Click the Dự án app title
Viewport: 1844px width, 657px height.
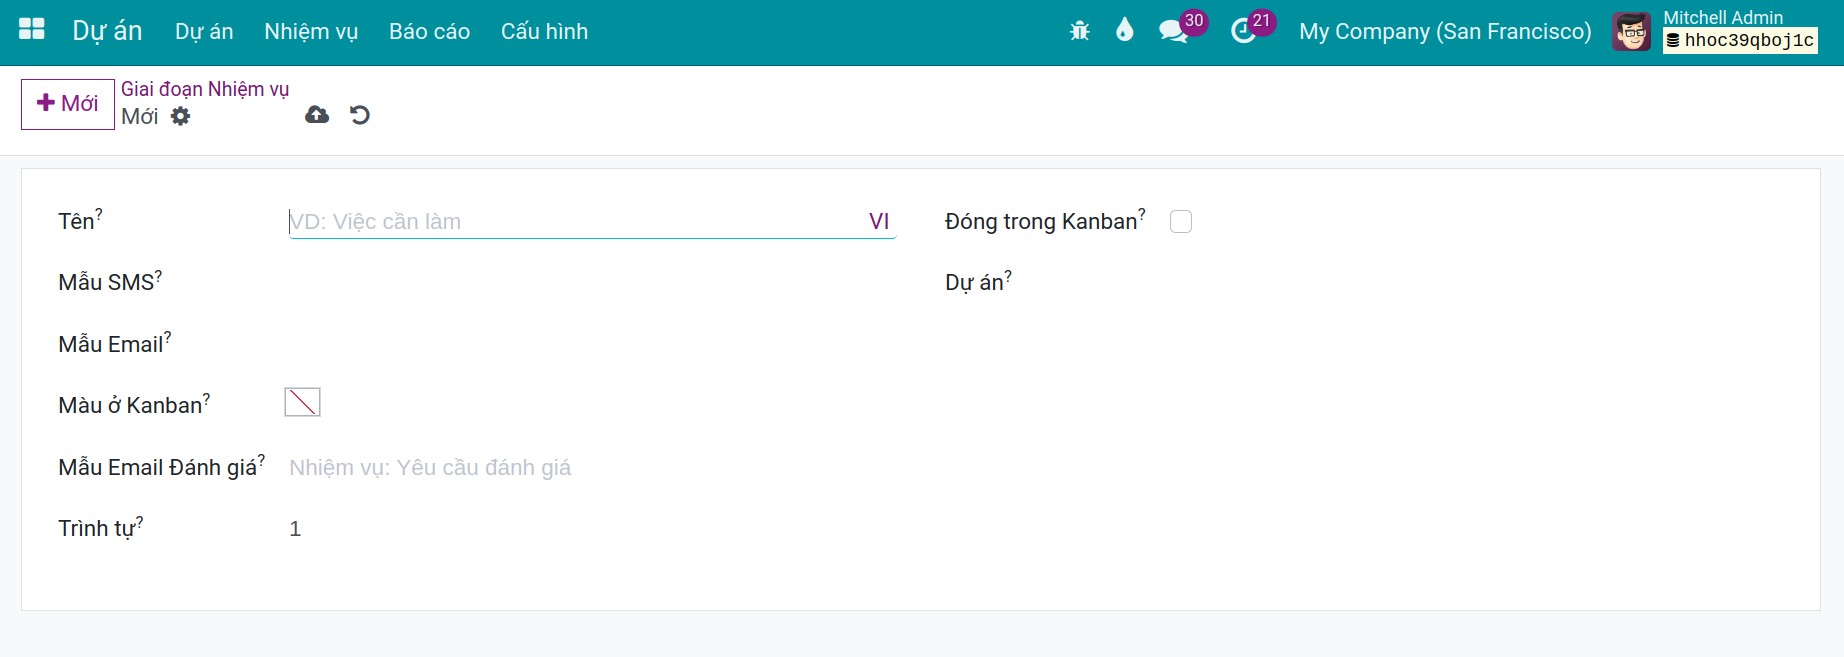pos(107,31)
